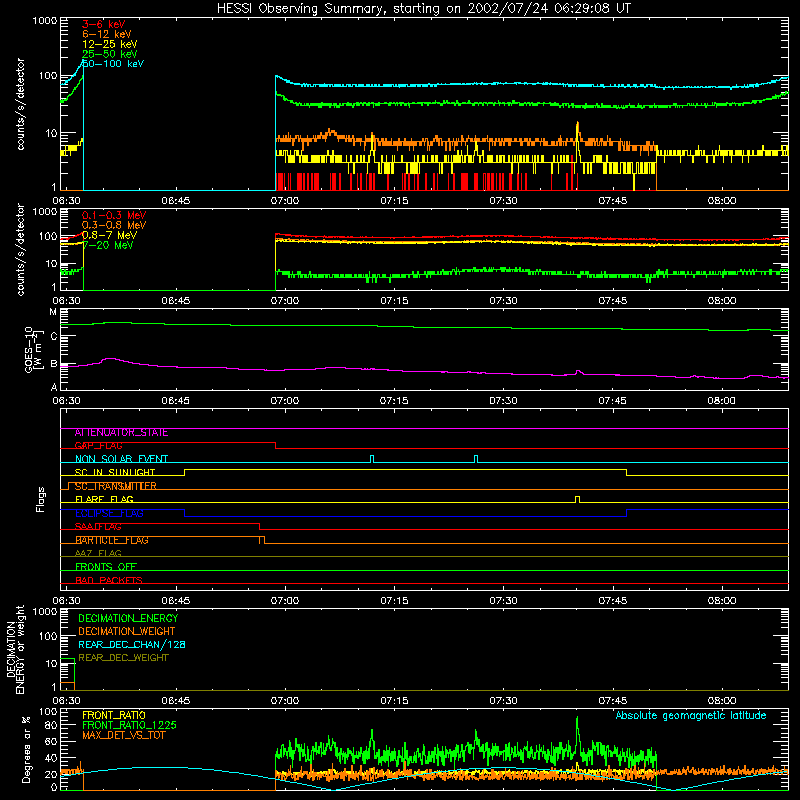800x800 pixels.
Task: Click the Flags panel axis label
Action: (40, 499)
